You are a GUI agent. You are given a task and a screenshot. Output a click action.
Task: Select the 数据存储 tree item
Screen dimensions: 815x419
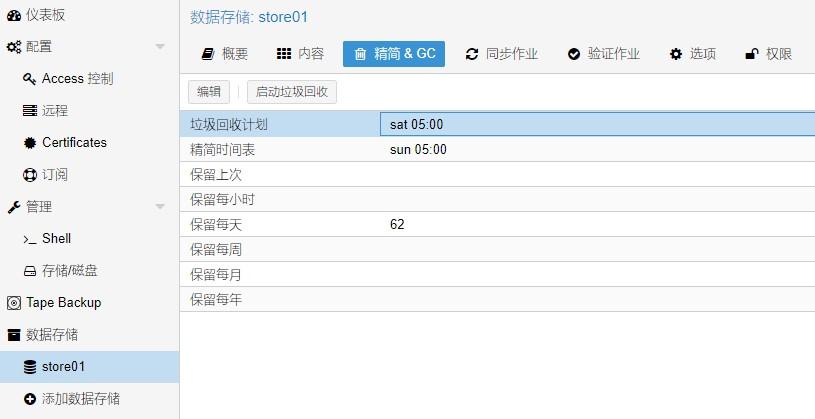coord(52,335)
